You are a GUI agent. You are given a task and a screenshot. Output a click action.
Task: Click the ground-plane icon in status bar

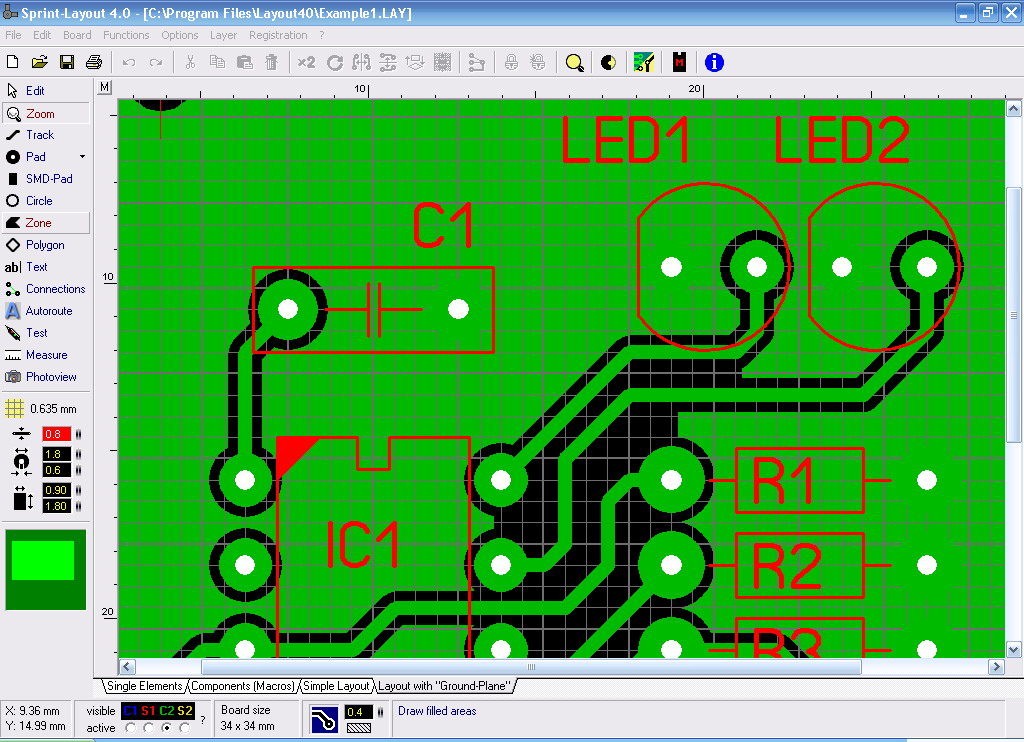[x=324, y=719]
